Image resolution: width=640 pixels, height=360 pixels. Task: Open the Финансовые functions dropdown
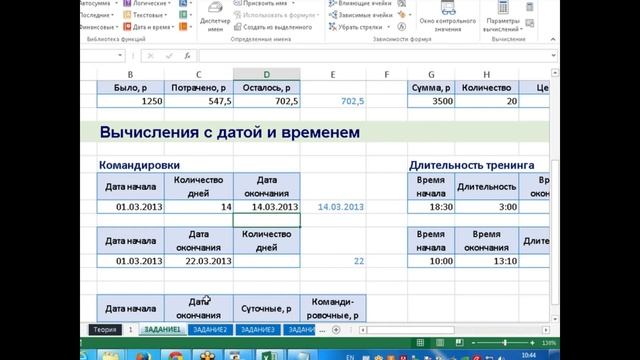click(99, 27)
